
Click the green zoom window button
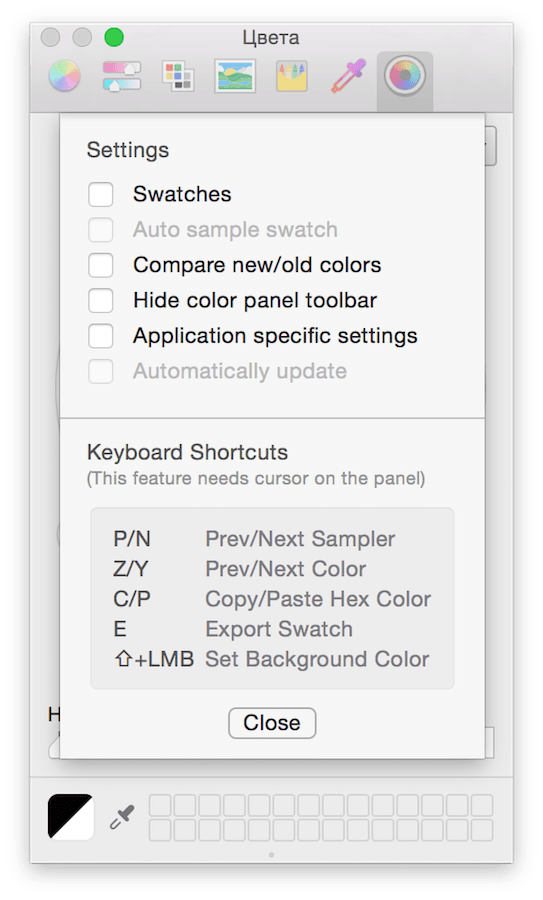pos(114,37)
